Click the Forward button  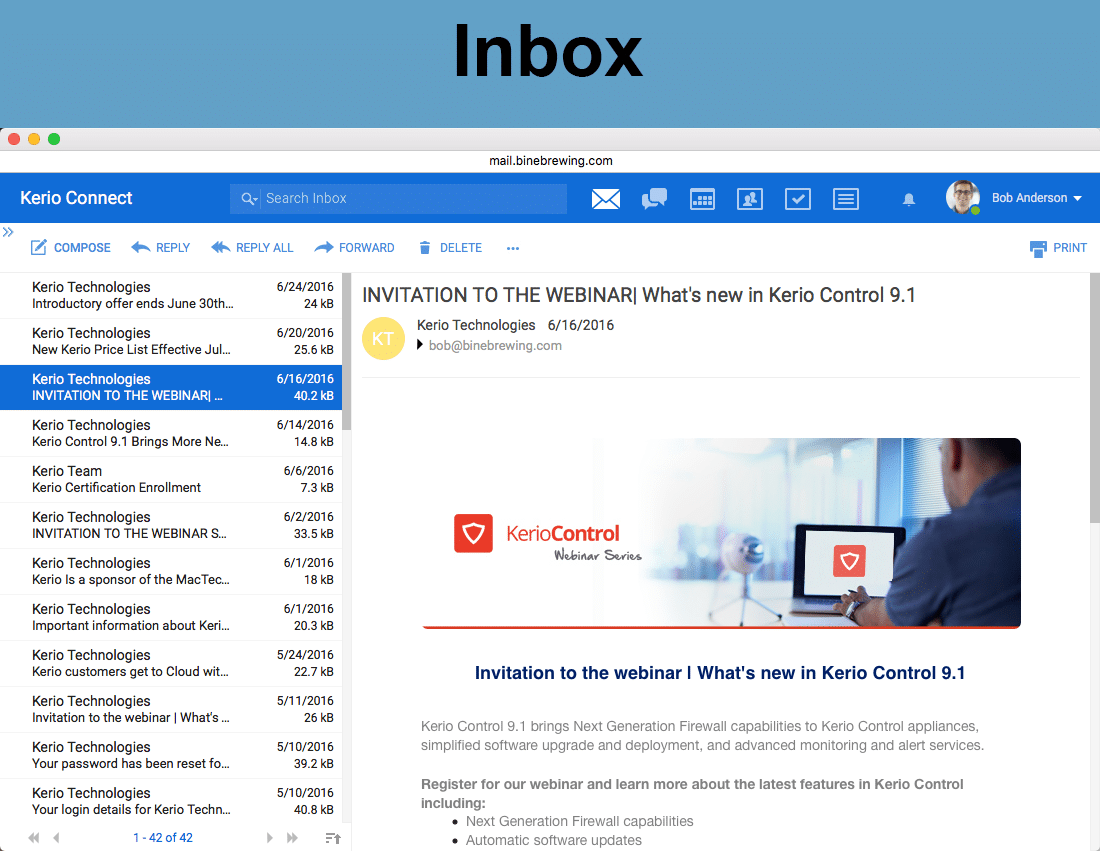point(354,248)
